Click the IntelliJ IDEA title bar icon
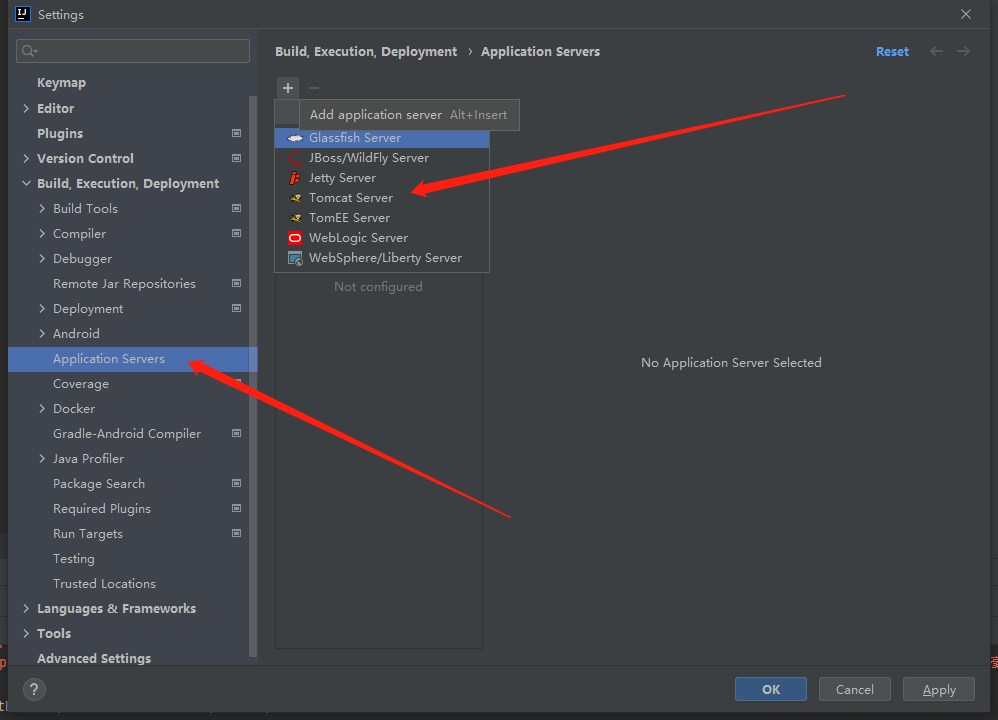This screenshot has width=998, height=720. 23,14
